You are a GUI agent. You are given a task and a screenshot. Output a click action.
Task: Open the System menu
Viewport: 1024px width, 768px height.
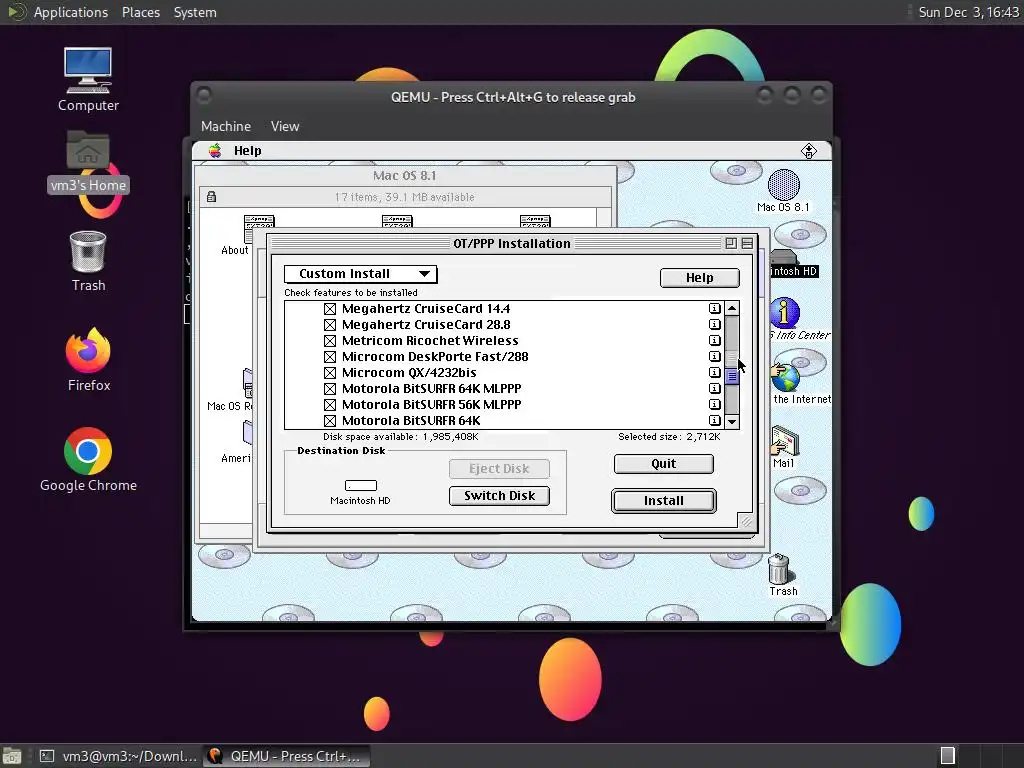195,12
